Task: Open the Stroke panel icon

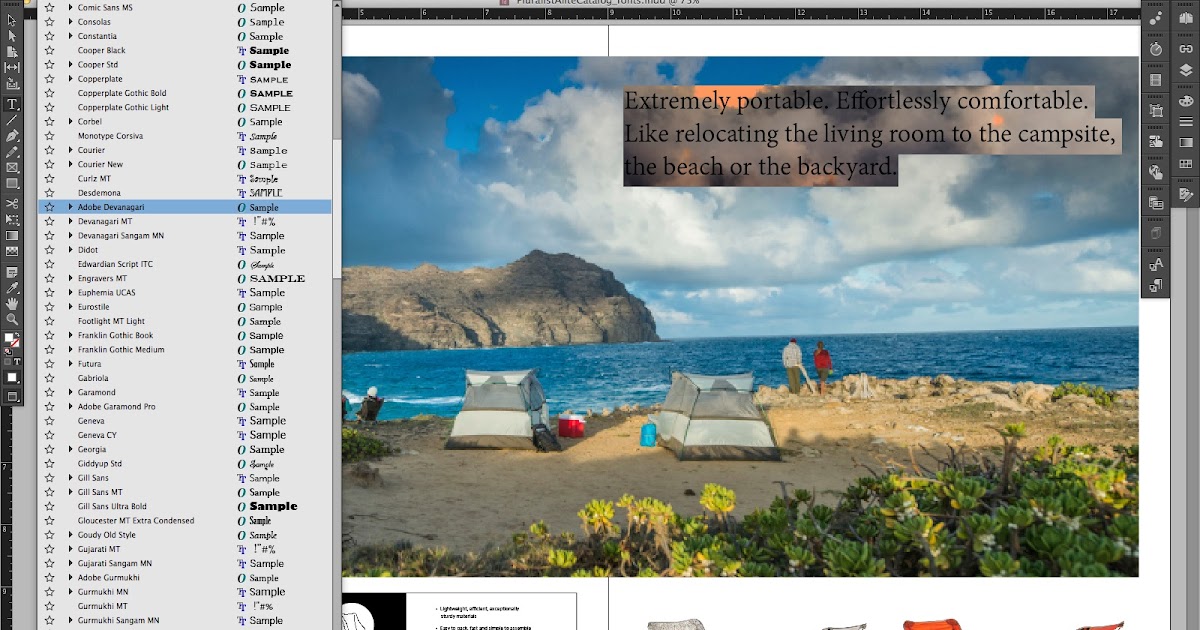Action: 1186,120
